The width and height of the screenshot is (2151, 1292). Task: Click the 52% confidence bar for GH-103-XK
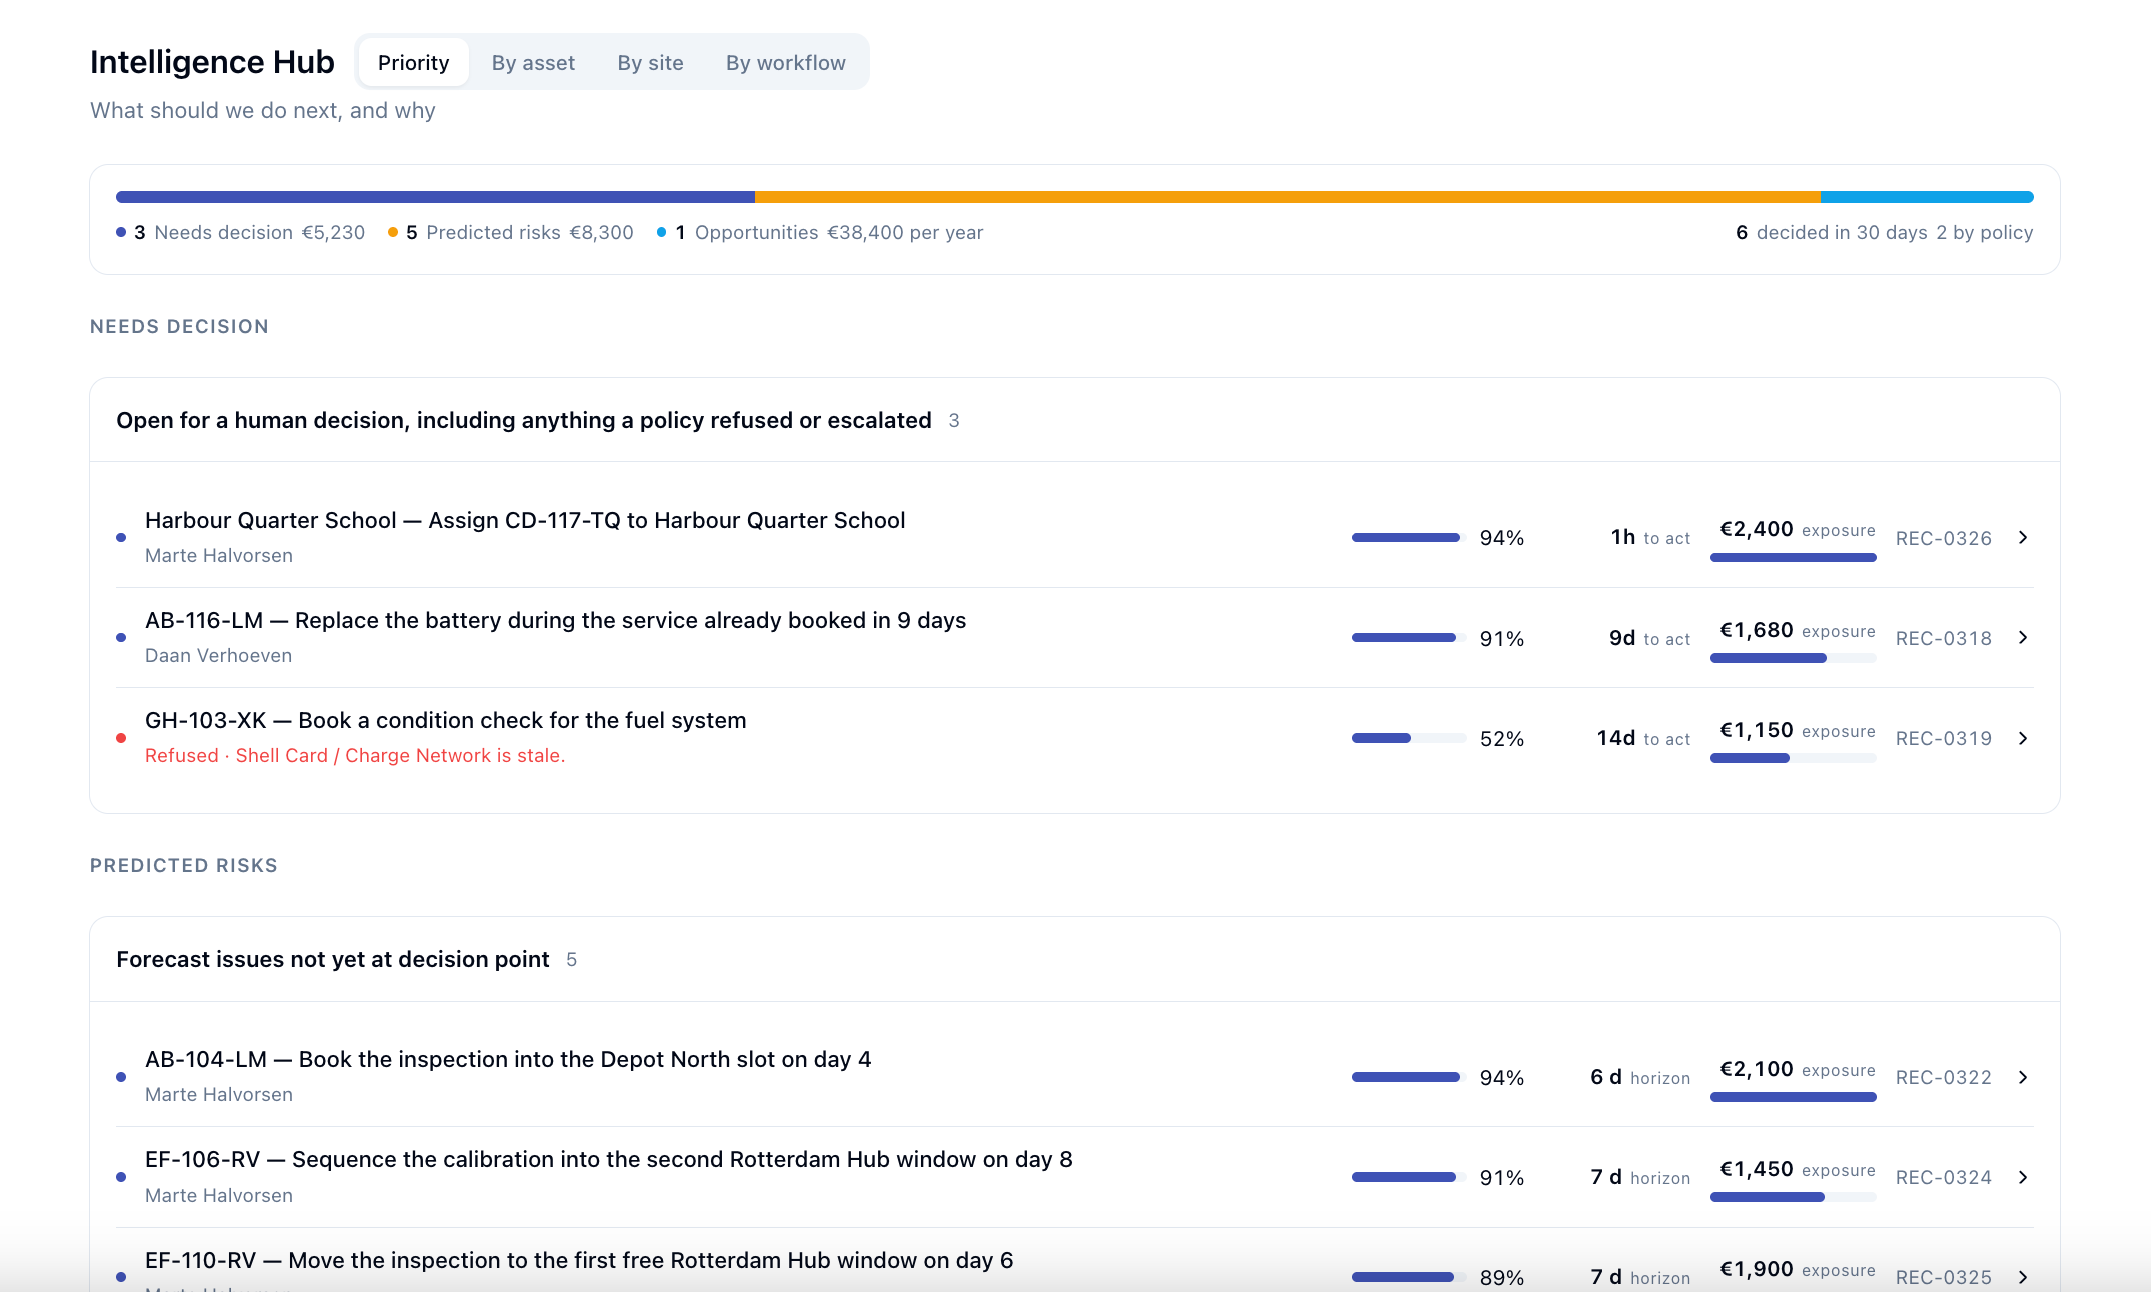[x=1409, y=738]
